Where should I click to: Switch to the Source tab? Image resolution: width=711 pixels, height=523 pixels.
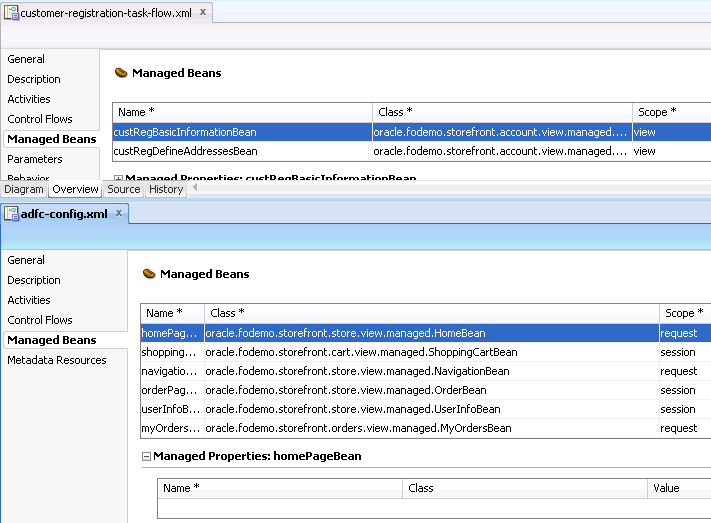point(124,189)
